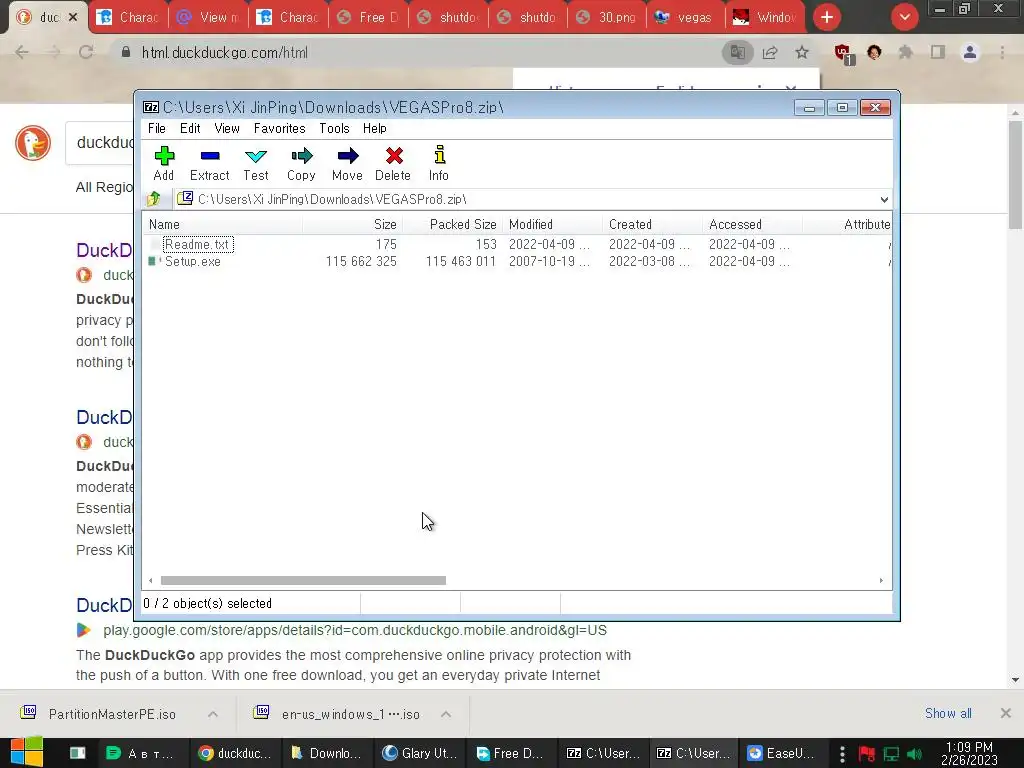Open the File menu in 7-Zip
This screenshot has height=768, width=1024.
[x=157, y=129]
